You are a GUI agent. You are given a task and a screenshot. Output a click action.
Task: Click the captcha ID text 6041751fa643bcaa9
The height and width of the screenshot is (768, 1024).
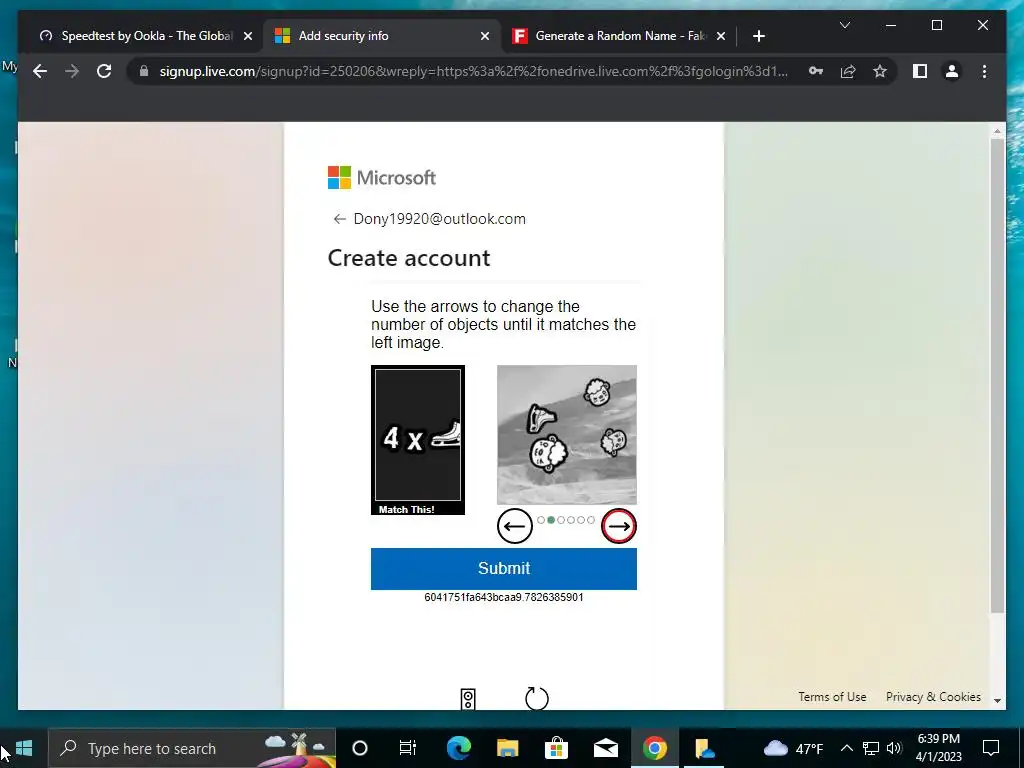point(504,597)
